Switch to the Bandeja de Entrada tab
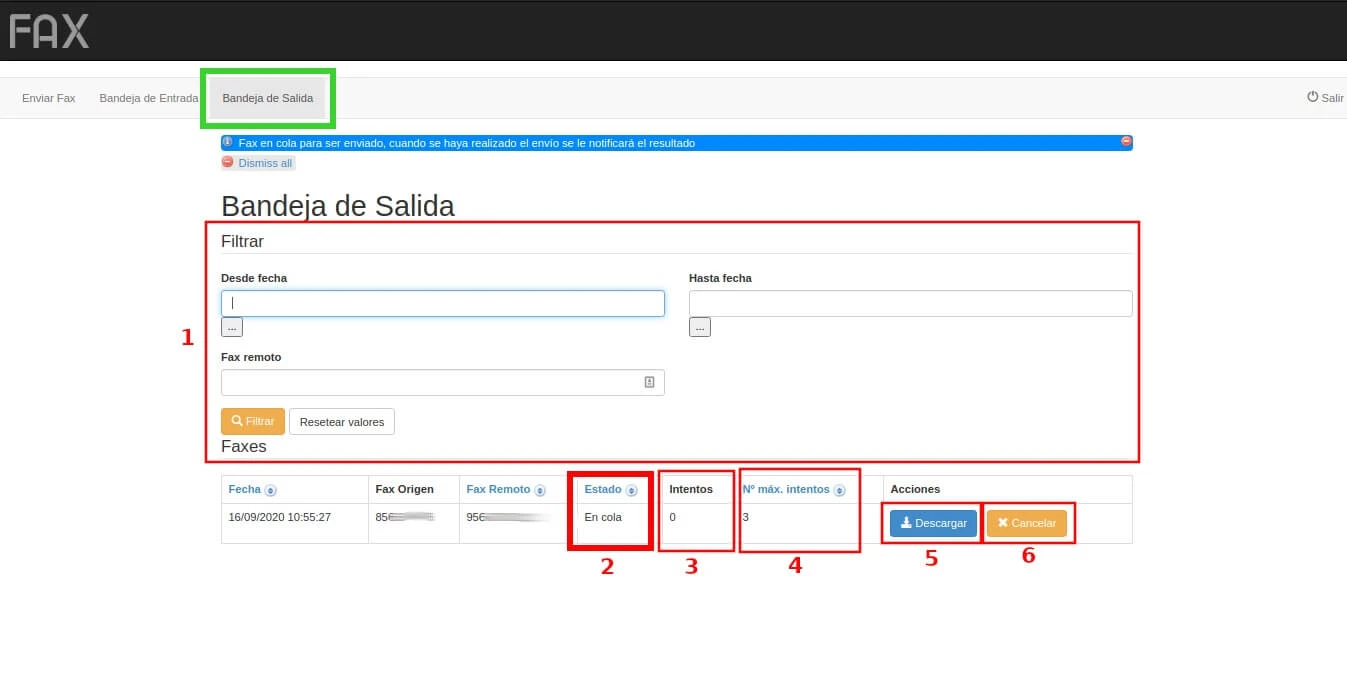The image size is (1347, 689). (148, 98)
